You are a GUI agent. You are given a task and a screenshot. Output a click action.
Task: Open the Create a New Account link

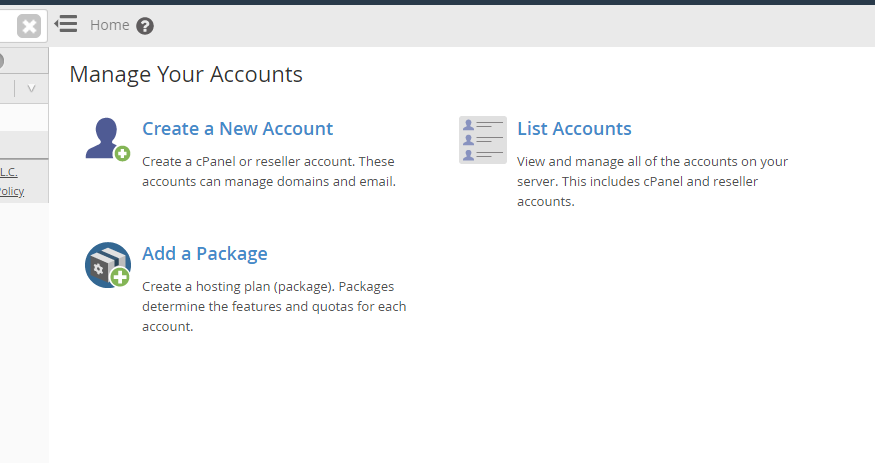click(237, 129)
